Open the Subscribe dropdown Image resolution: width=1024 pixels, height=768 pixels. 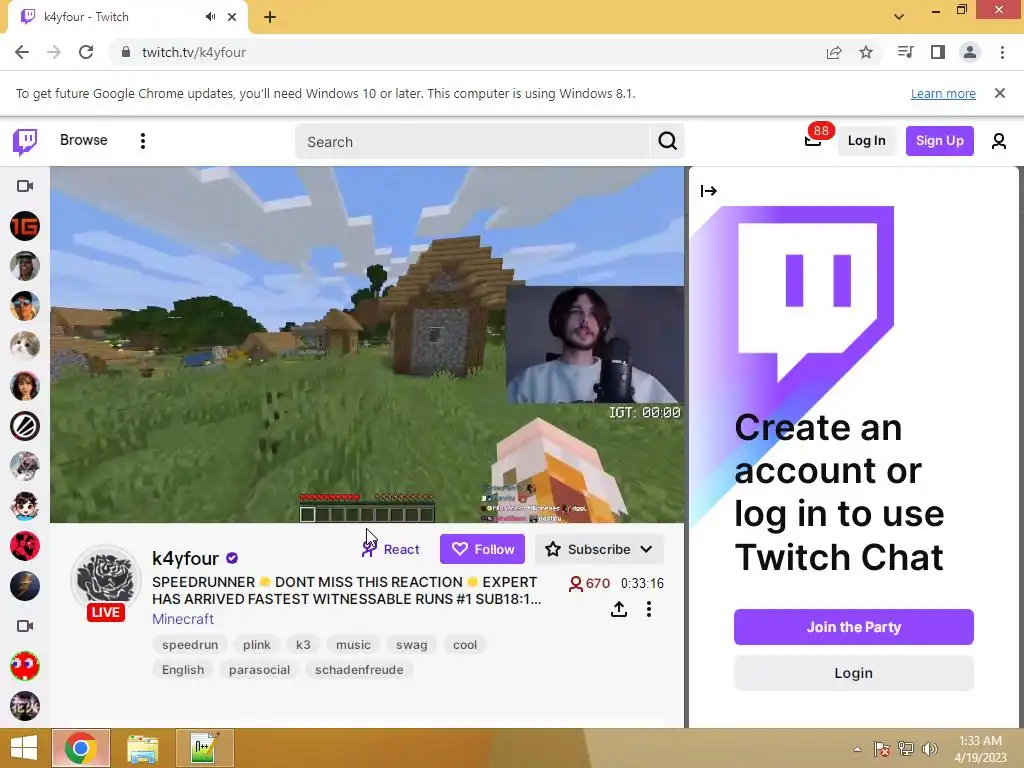click(599, 549)
